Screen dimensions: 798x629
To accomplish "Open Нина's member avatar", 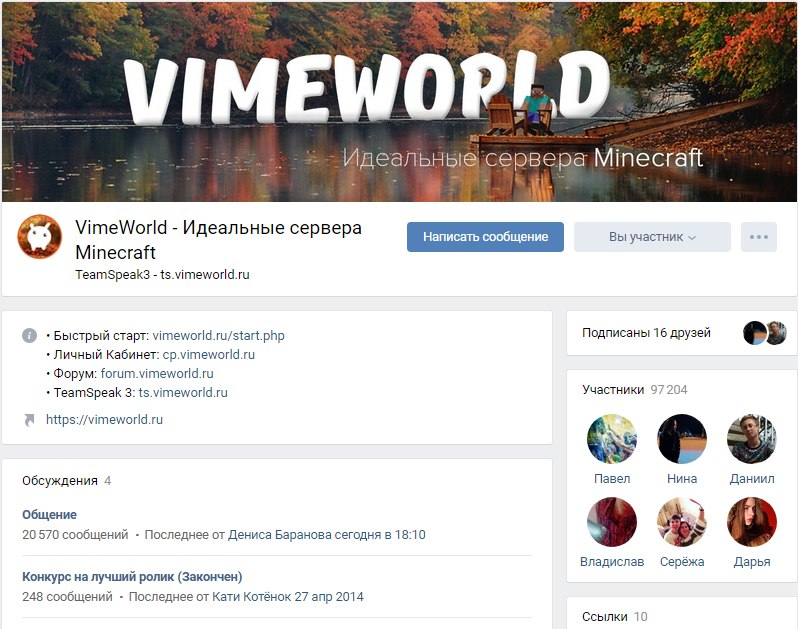I will click(x=682, y=439).
